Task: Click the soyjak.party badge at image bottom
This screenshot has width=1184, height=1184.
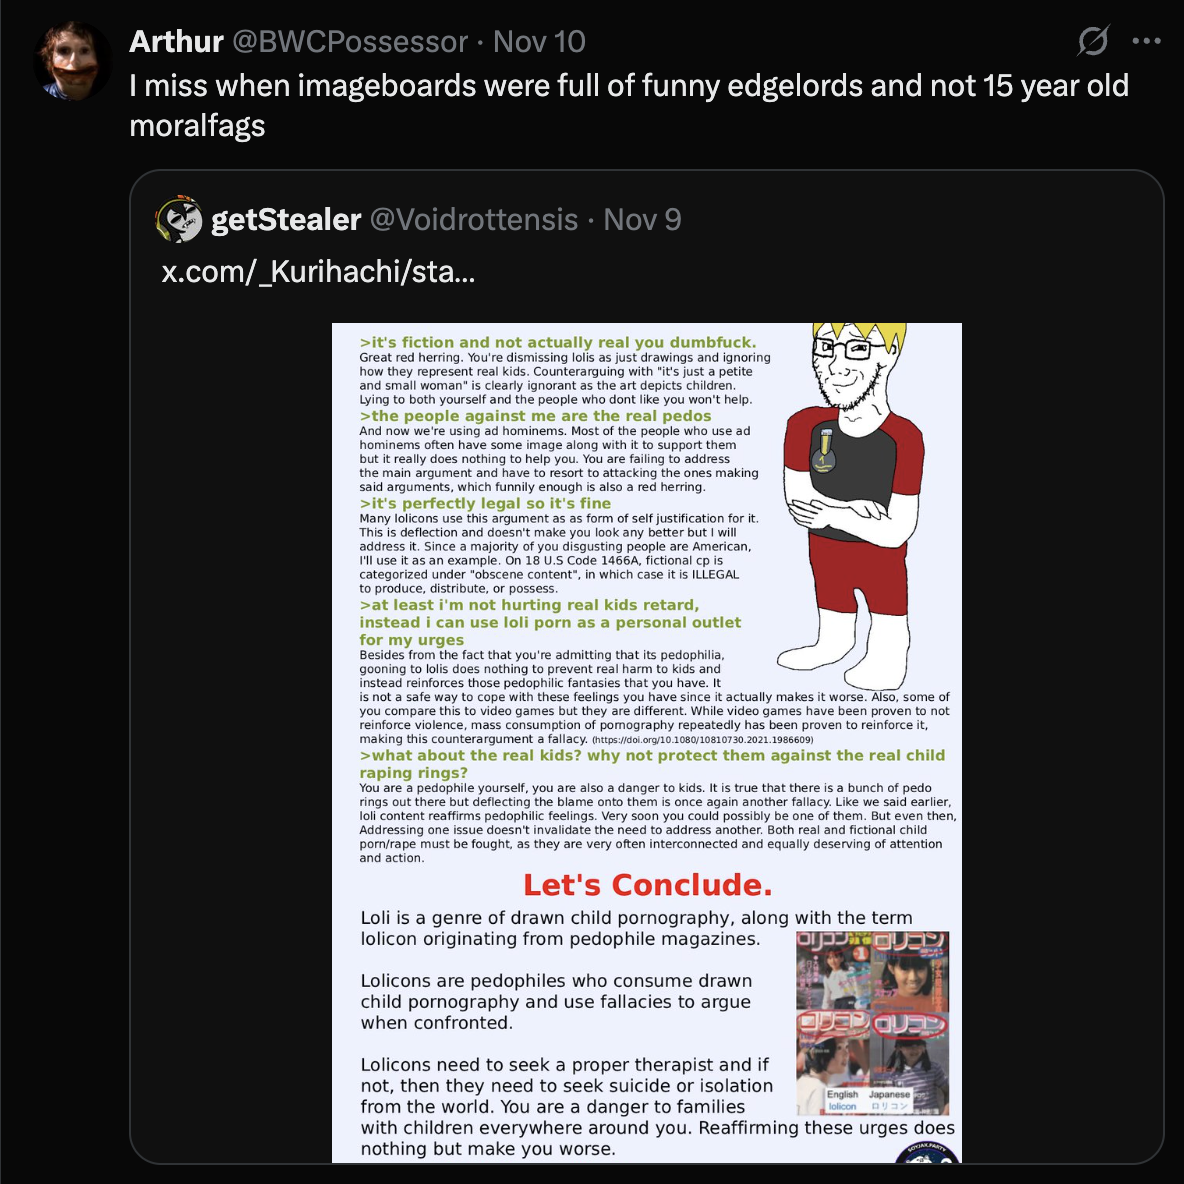Action: [x=927, y=1153]
